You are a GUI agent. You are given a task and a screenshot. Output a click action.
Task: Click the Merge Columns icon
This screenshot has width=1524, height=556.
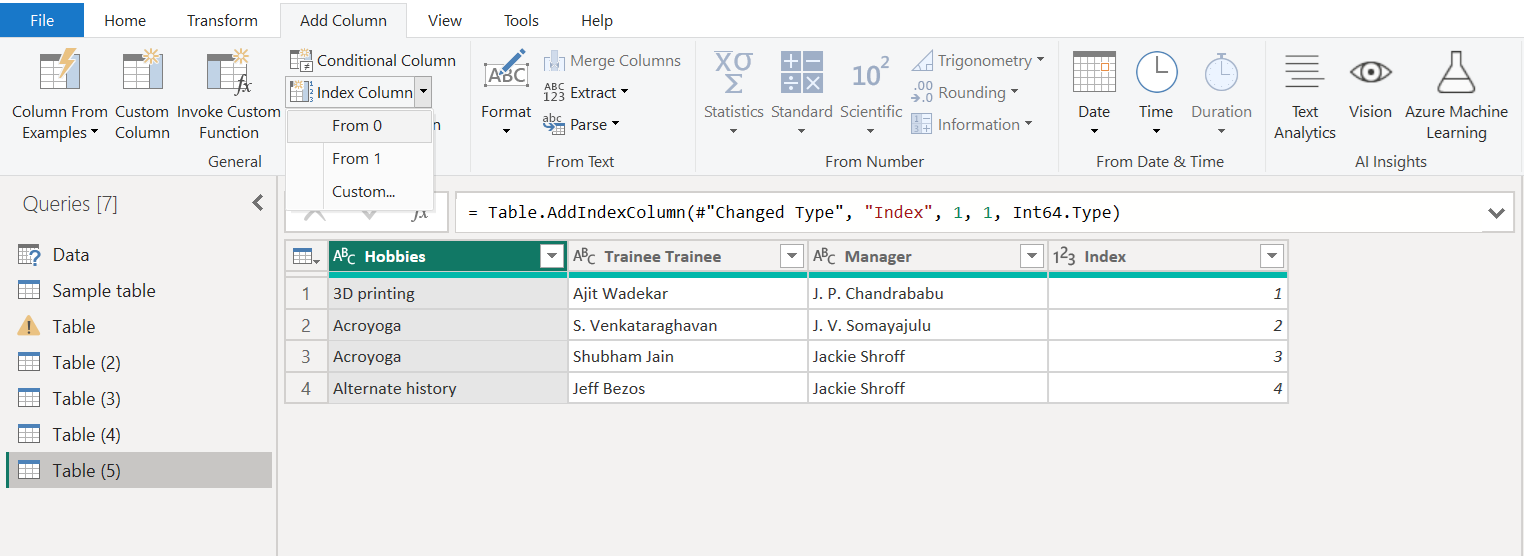[x=554, y=60]
